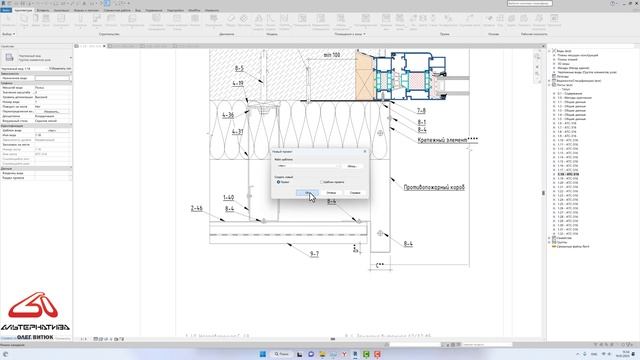Switch to the Архитектура ribbon tab
Image resolution: width=640 pixels, height=360 pixels.
point(23,10)
